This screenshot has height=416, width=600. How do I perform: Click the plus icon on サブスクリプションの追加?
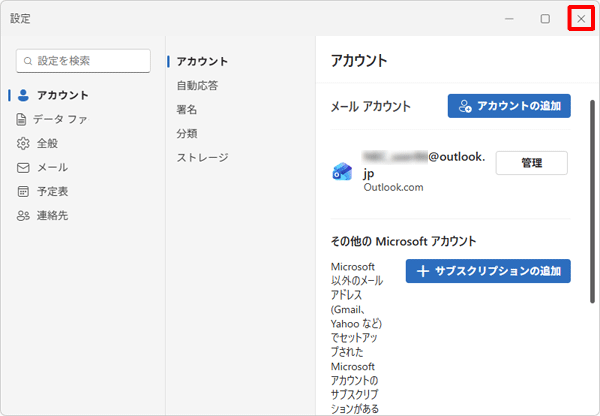(422, 271)
